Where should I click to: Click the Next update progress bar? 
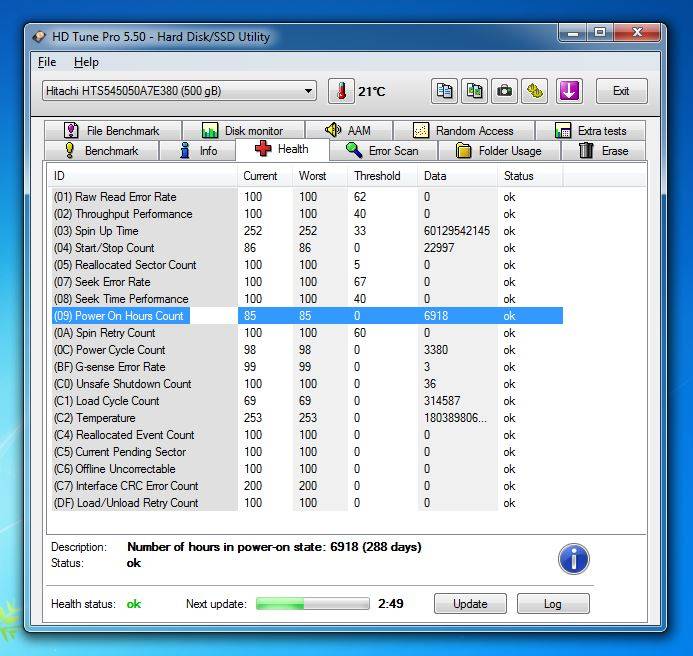[312, 603]
